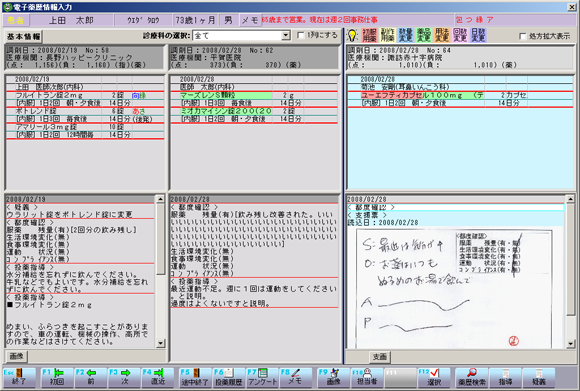Open the 診療科の選択 dropdown arrow

[286, 36]
